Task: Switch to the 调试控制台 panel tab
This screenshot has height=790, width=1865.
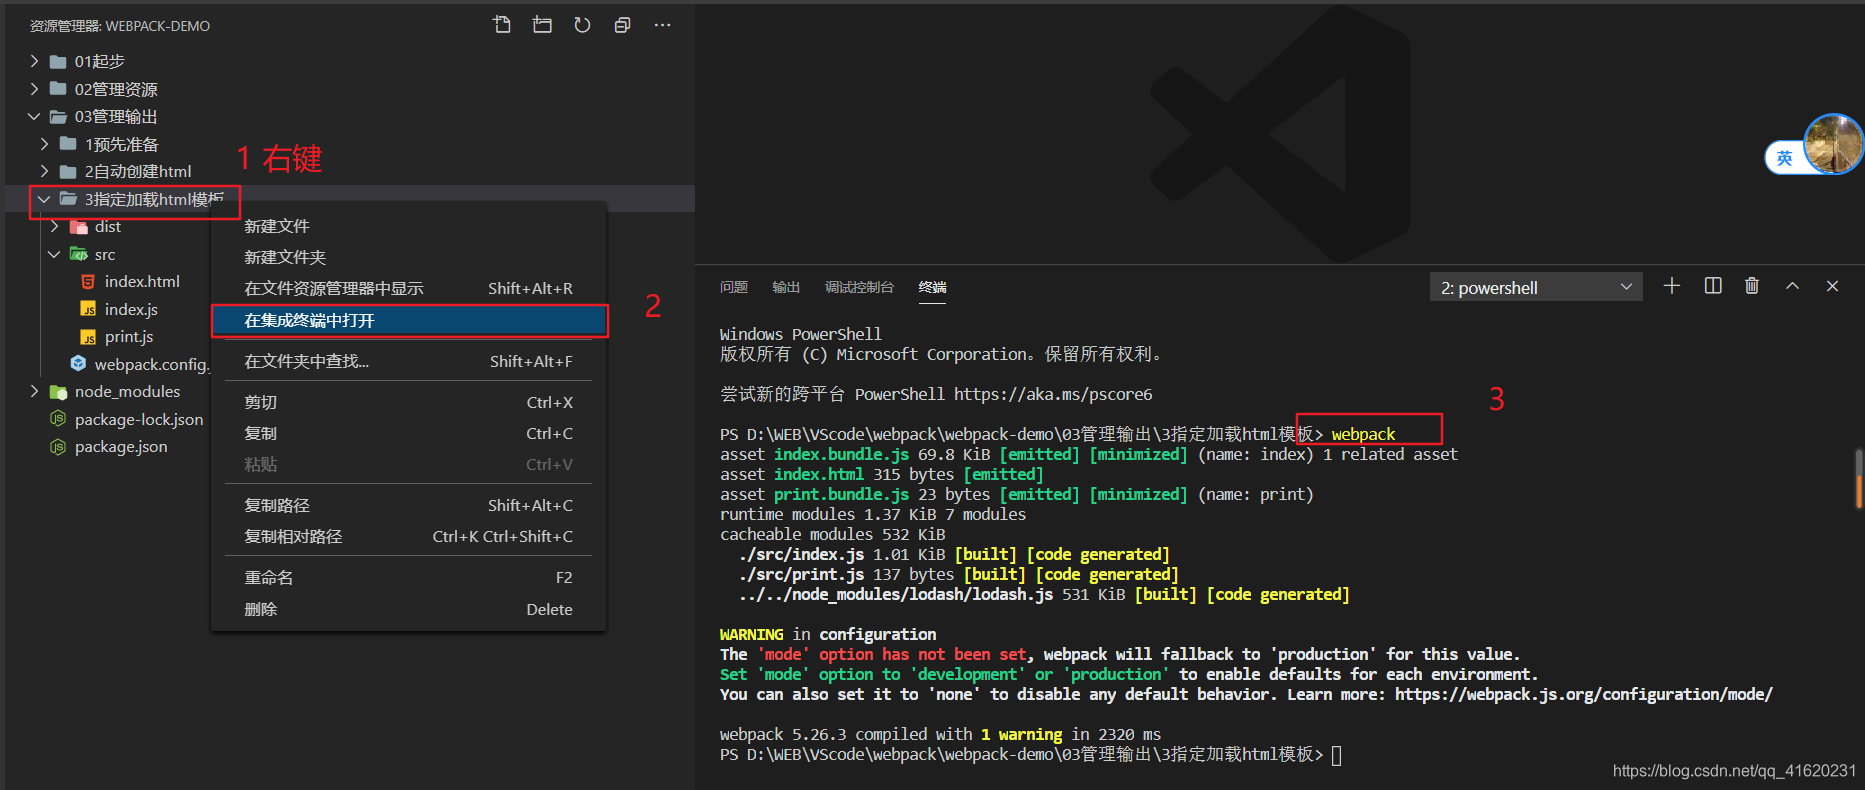Action: [859, 287]
